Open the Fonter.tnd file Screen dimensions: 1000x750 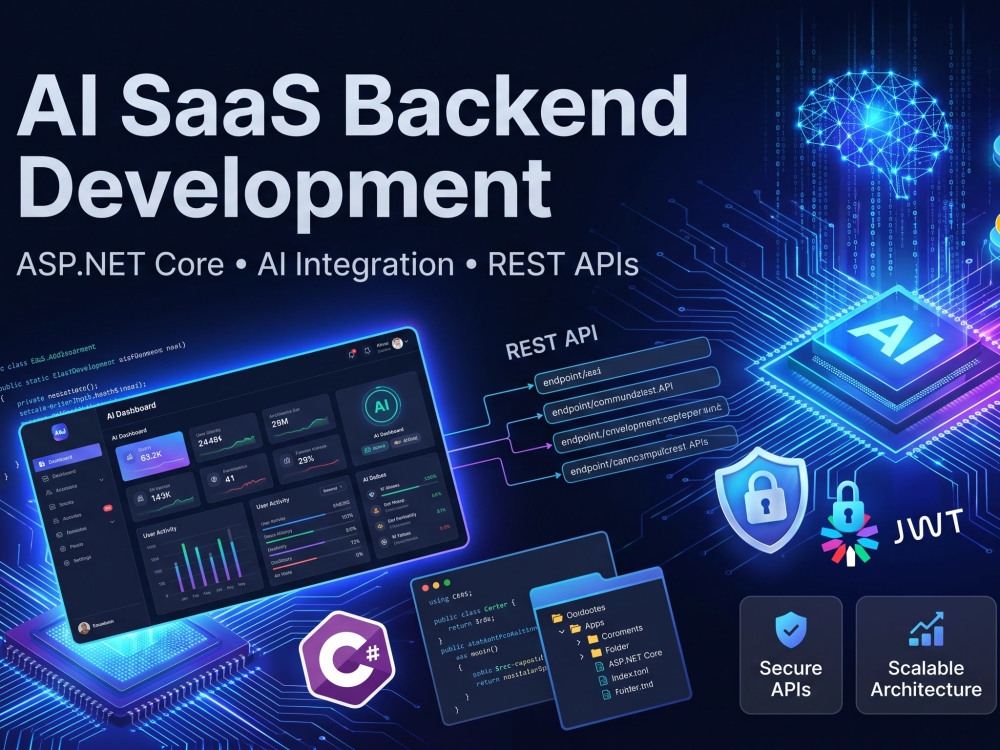tap(628, 690)
